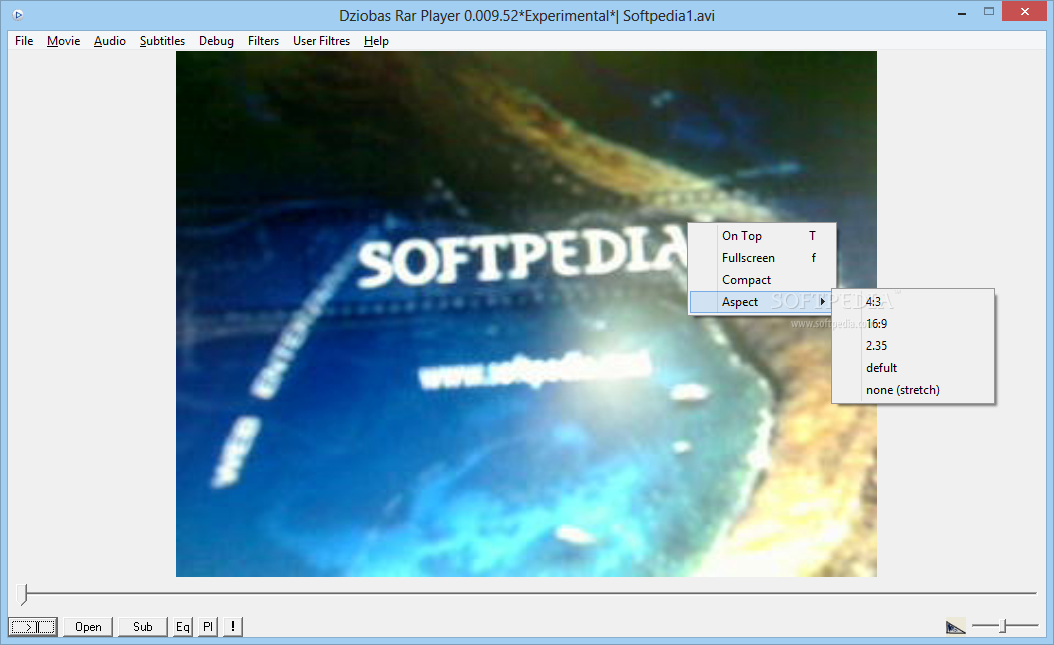The height and width of the screenshot is (645, 1054).
Task: Set aspect ratio to 2.35
Action: coord(913,346)
